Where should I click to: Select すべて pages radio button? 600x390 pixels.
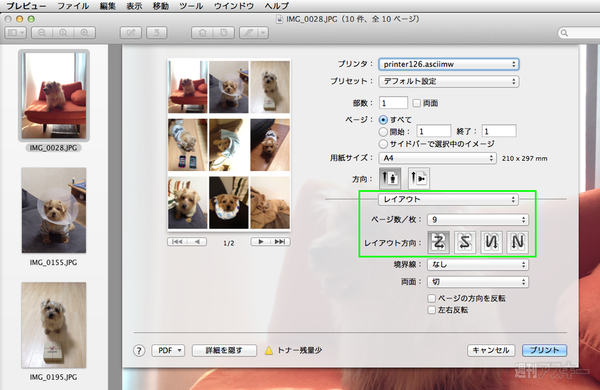pyautogui.click(x=383, y=120)
